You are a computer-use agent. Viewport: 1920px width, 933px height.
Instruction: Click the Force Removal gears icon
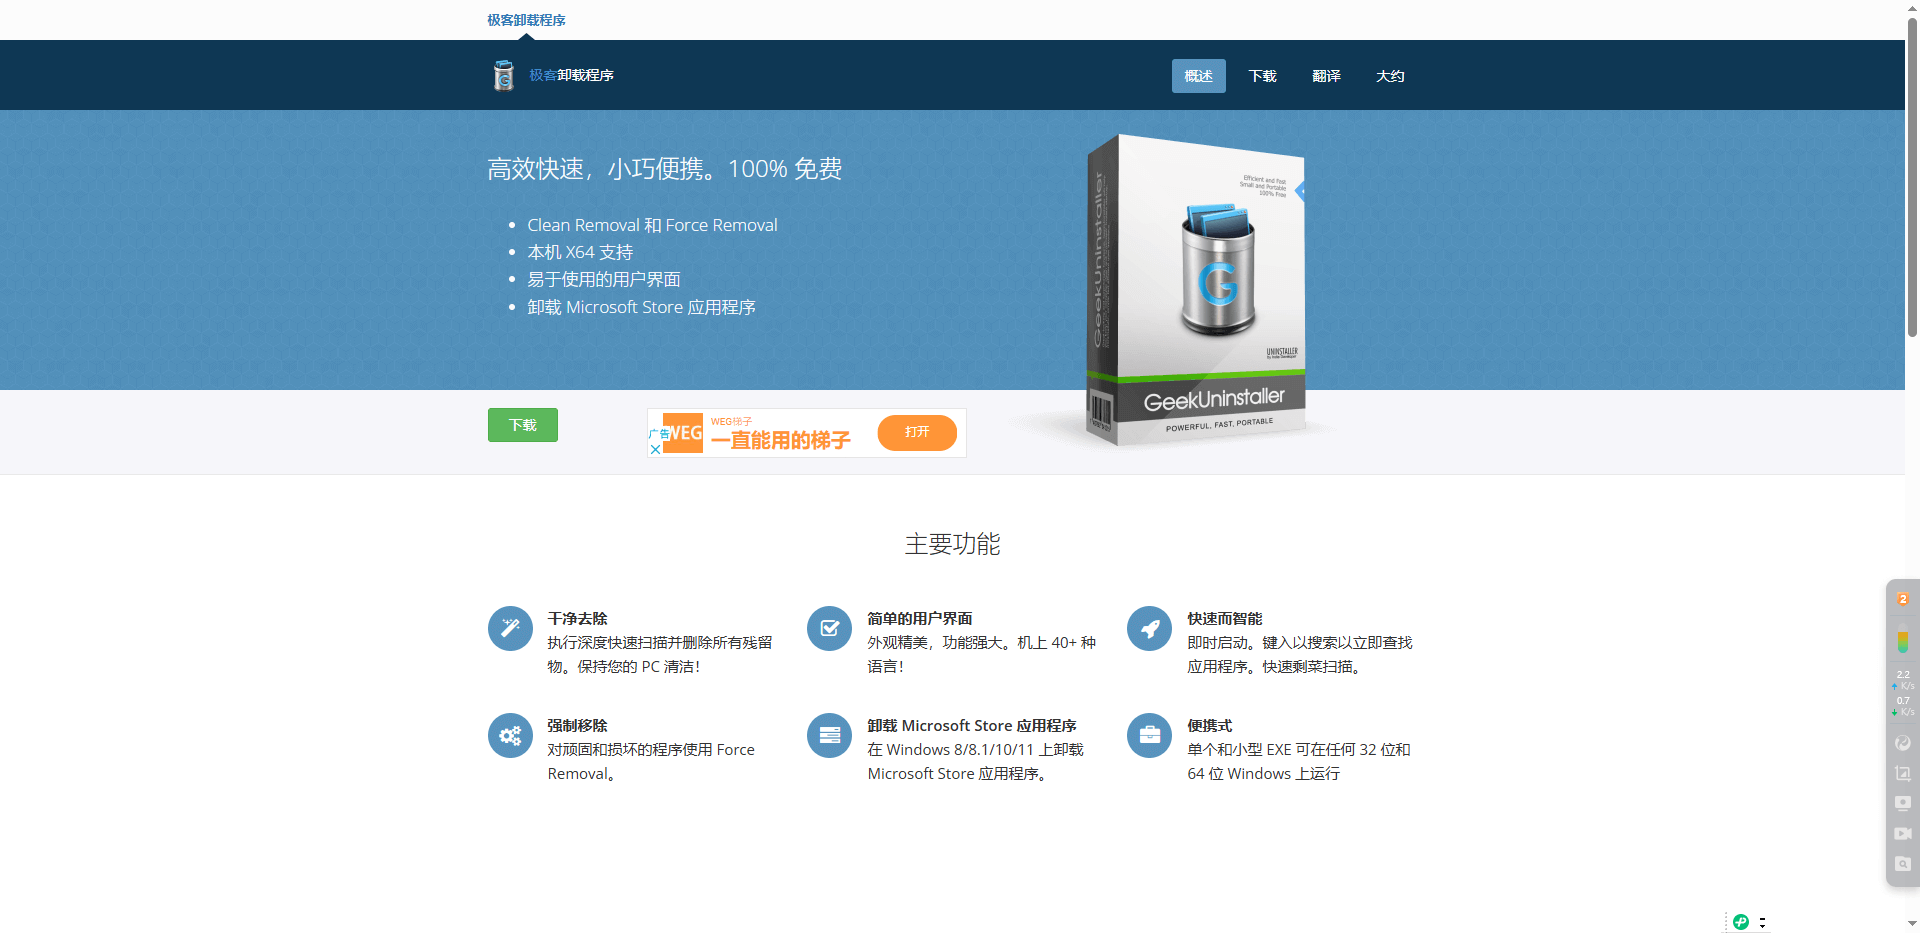click(x=510, y=735)
